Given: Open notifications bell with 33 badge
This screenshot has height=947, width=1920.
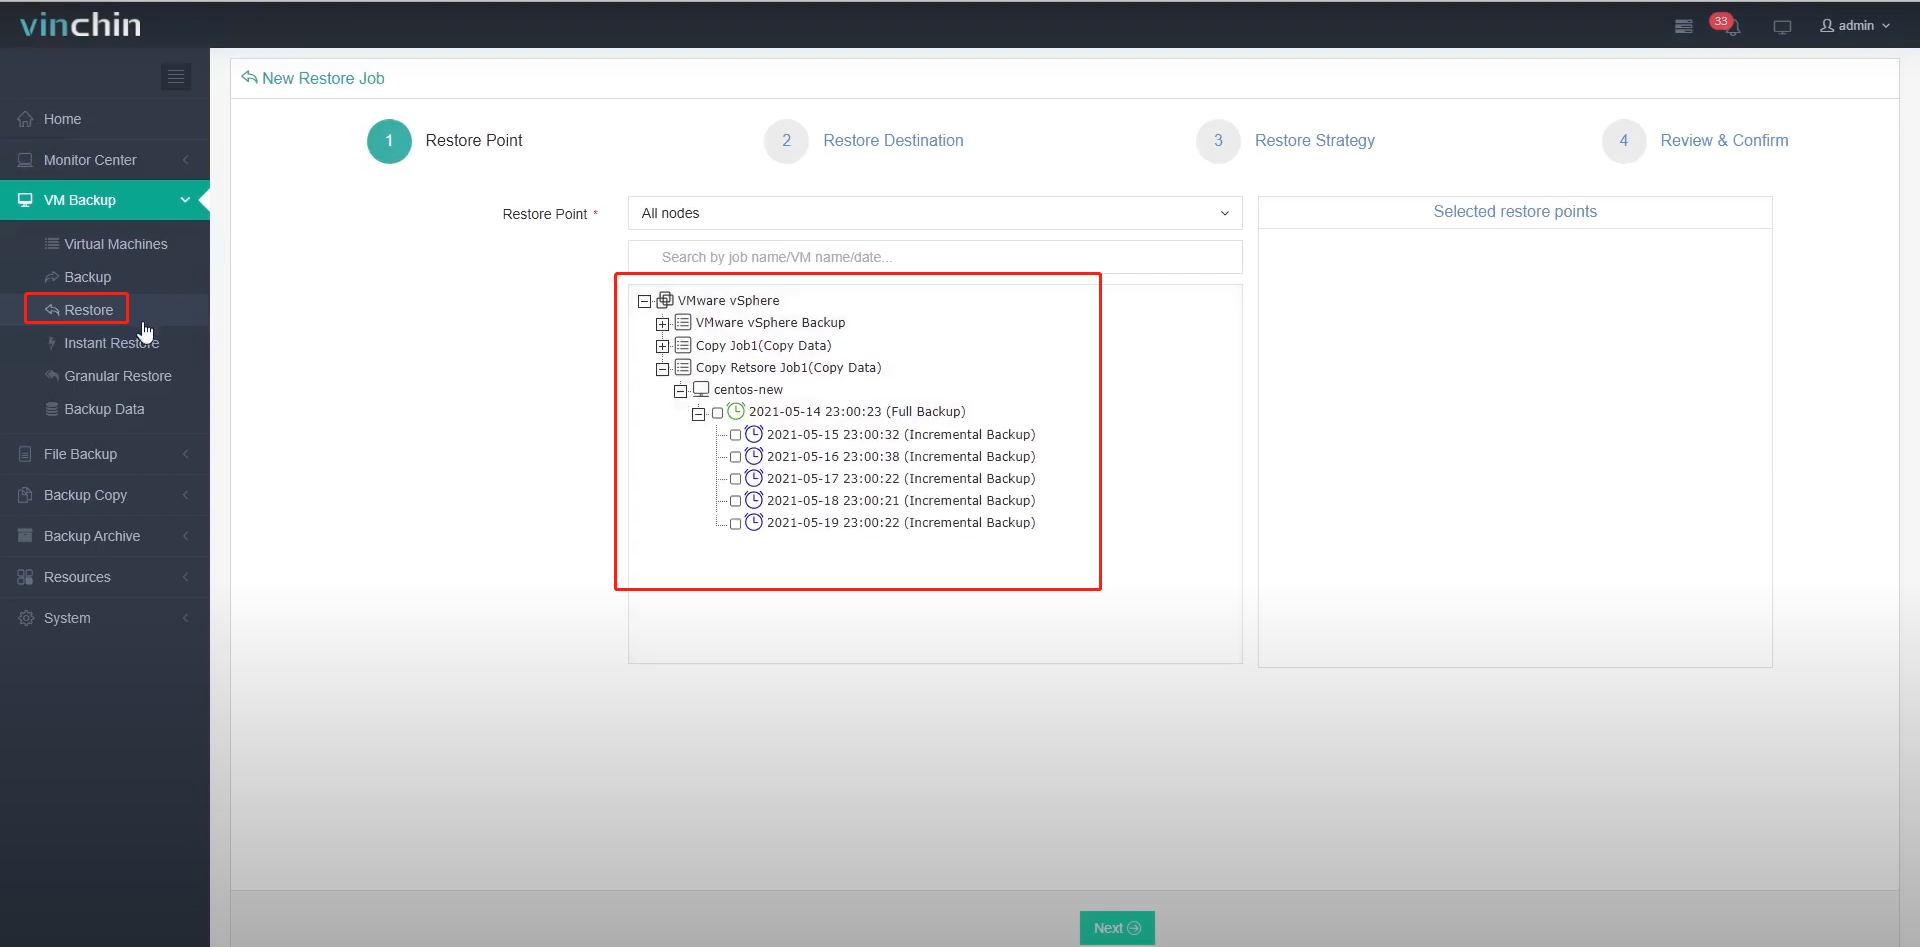Looking at the screenshot, I should [1727, 24].
